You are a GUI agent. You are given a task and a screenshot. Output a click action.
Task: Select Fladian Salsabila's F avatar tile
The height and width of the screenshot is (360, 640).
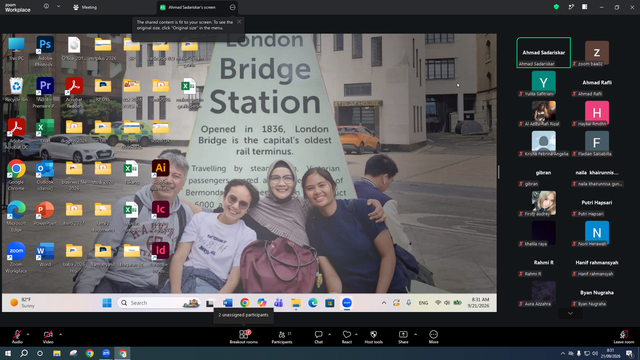click(597, 143)
